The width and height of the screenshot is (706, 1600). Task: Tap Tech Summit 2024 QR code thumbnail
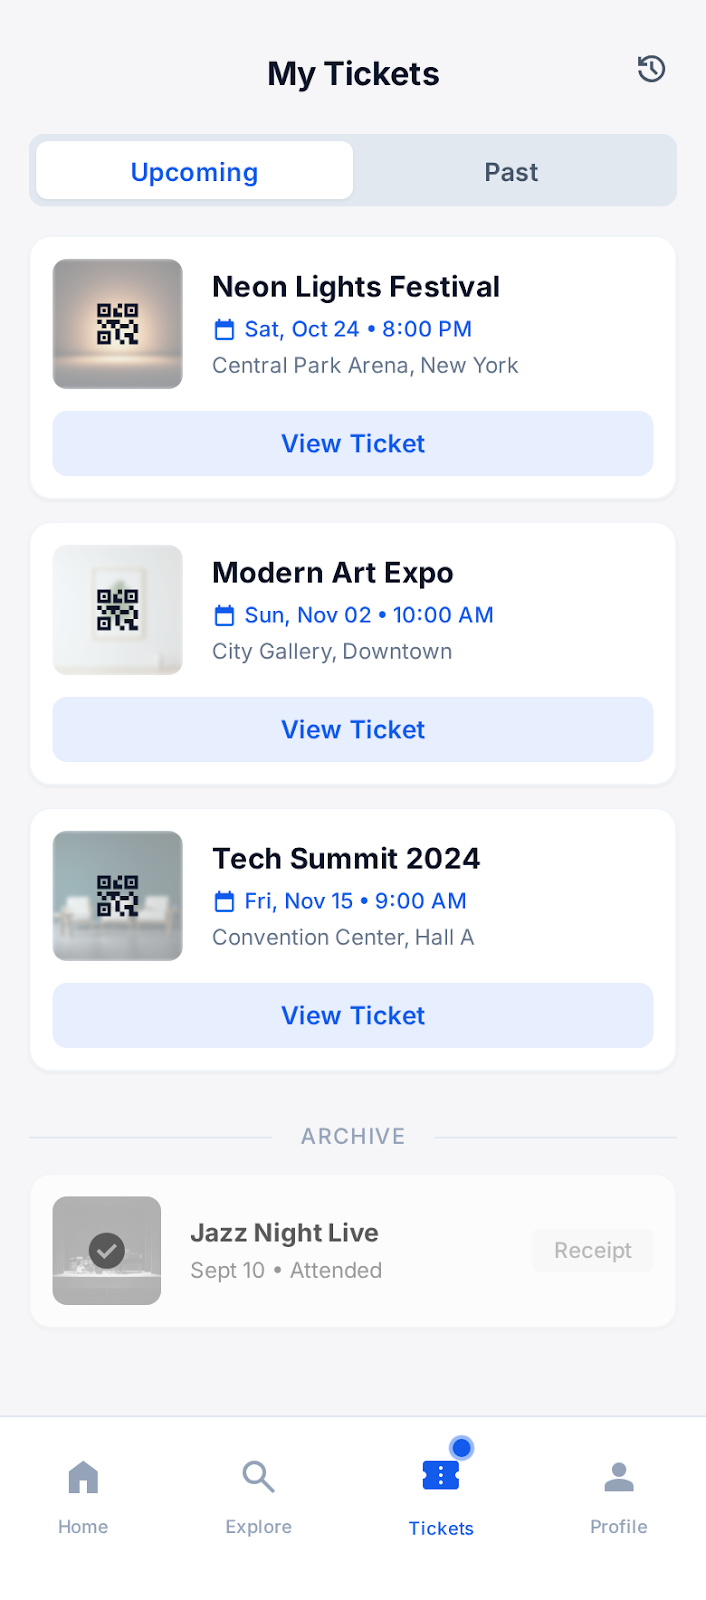[x=118, y=896]
